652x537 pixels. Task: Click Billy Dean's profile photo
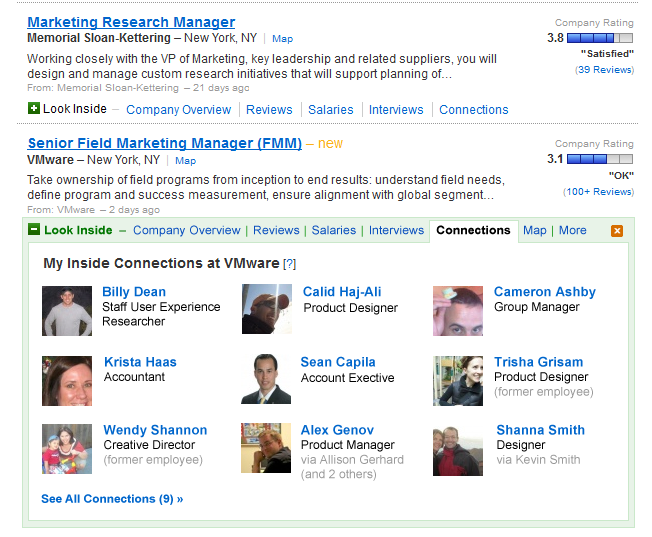(x=67, y=311)
